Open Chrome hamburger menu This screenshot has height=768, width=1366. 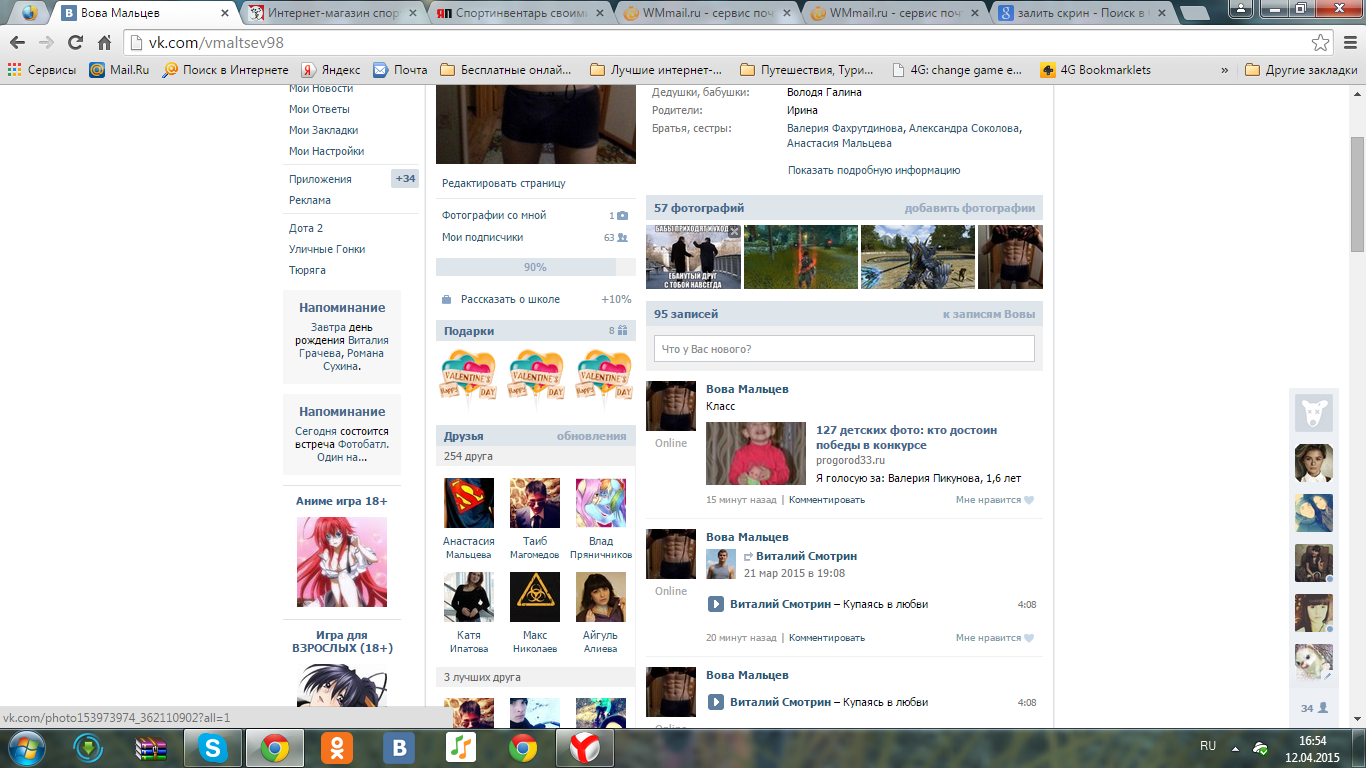coord(1349,43)
